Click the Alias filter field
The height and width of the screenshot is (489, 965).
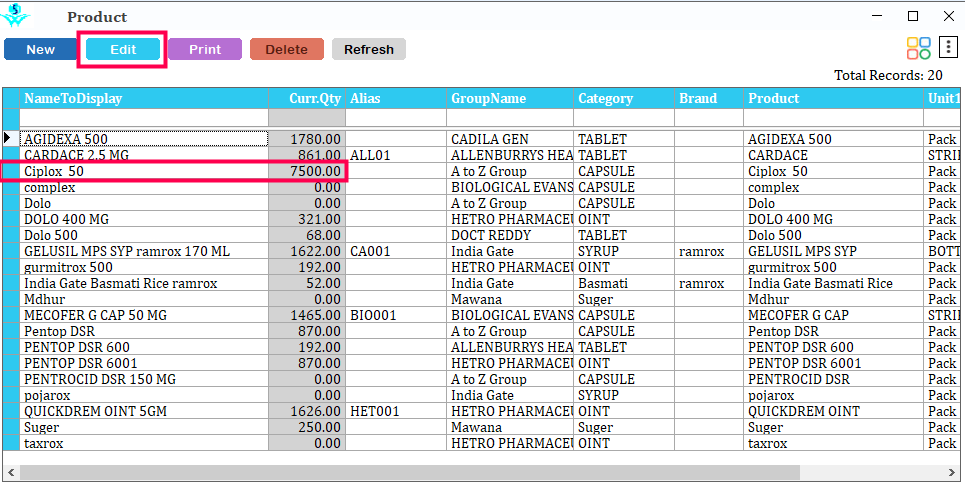click(396, 117)
